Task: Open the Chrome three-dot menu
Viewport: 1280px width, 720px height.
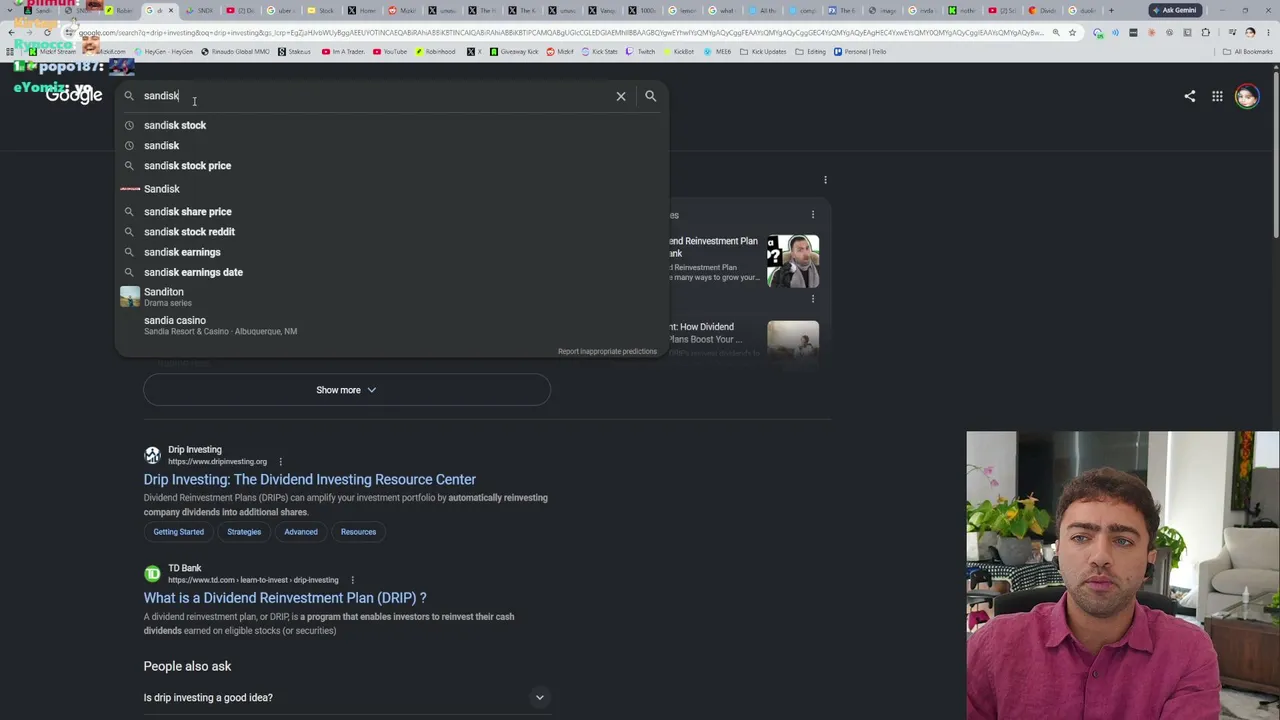Action: [1269, 33]
